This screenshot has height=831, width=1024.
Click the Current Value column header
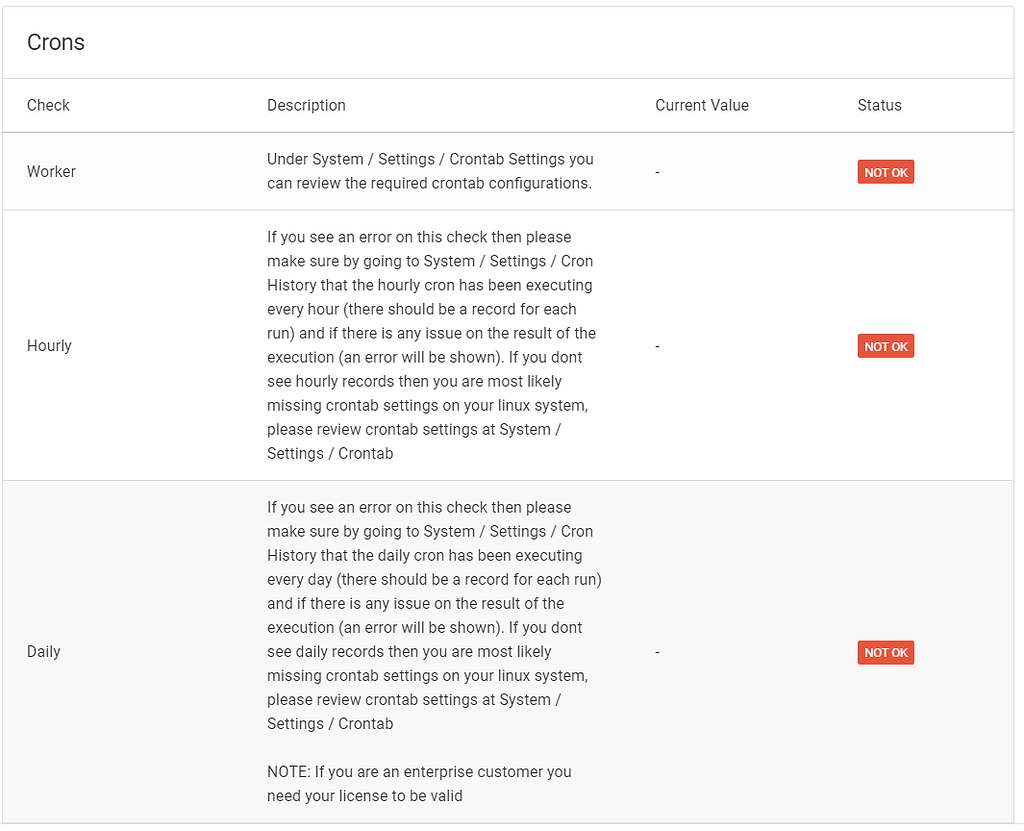coord(702,105)
